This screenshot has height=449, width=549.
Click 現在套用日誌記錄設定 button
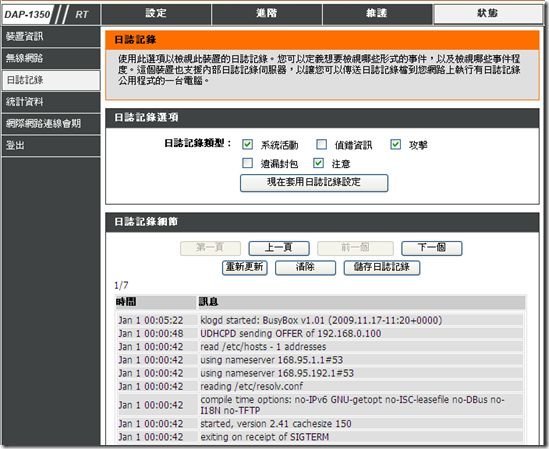pos(314,183)
